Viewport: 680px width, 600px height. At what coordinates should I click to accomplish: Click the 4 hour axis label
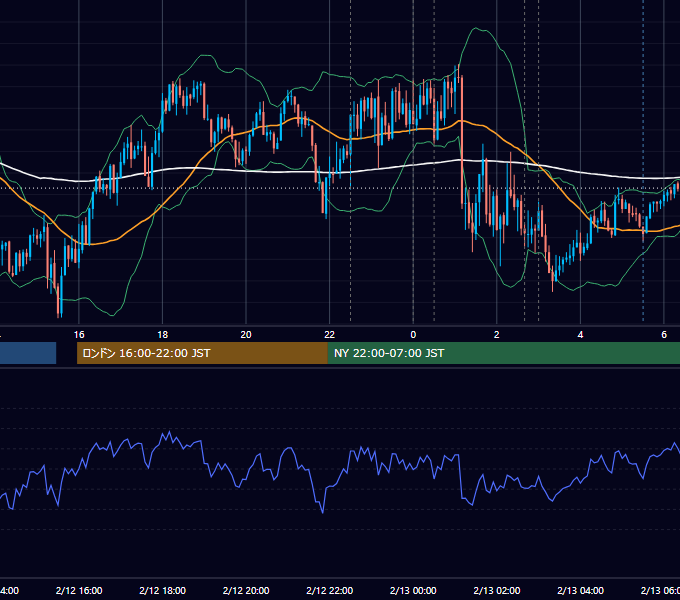point(580,335)
